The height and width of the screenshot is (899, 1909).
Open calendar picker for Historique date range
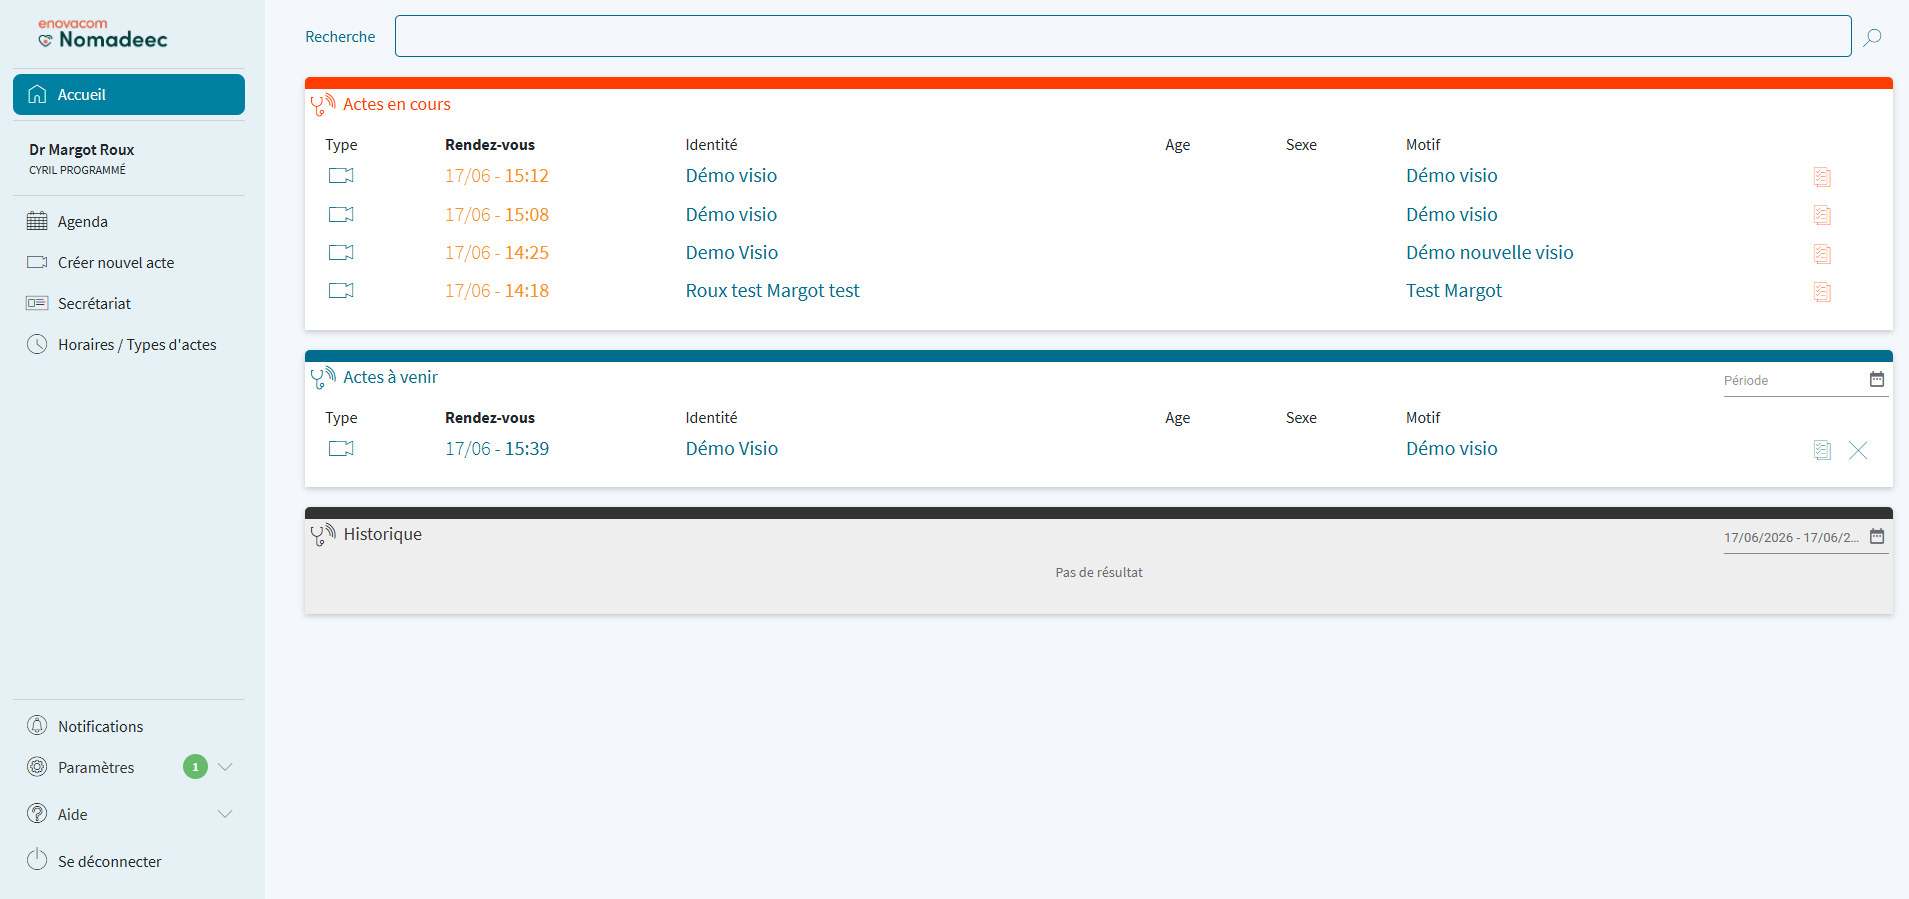pos(1877,536)
